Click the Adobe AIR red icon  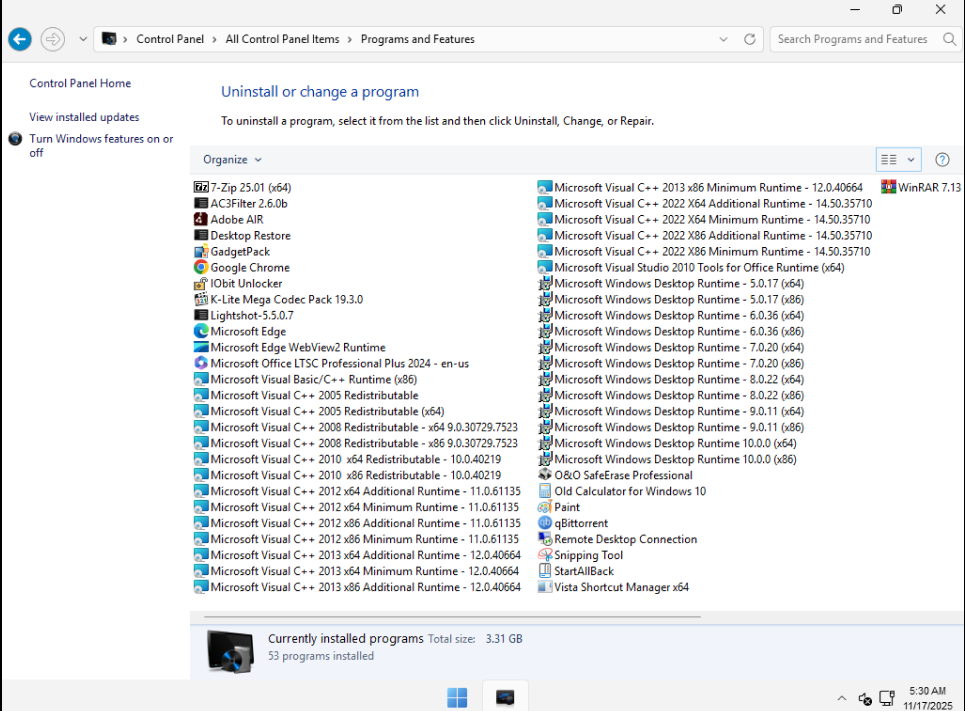coord(201,219)
